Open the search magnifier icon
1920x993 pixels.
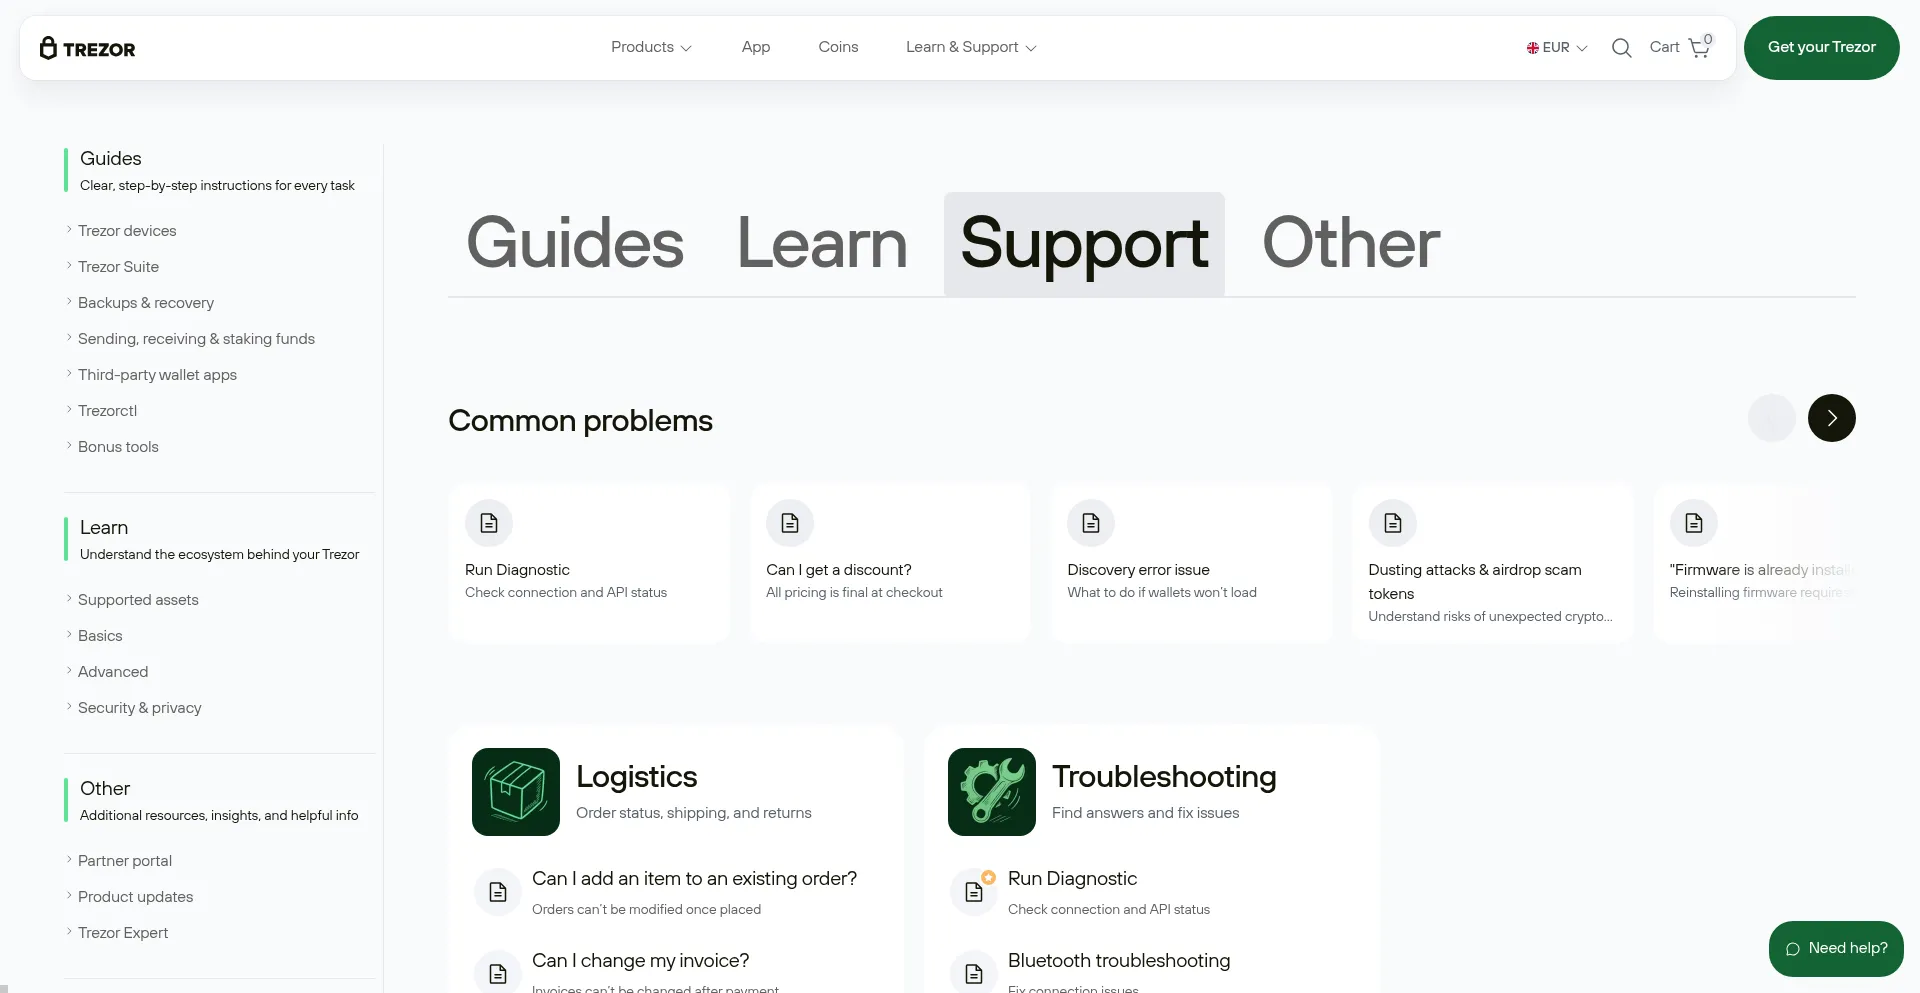point(1621,48)
